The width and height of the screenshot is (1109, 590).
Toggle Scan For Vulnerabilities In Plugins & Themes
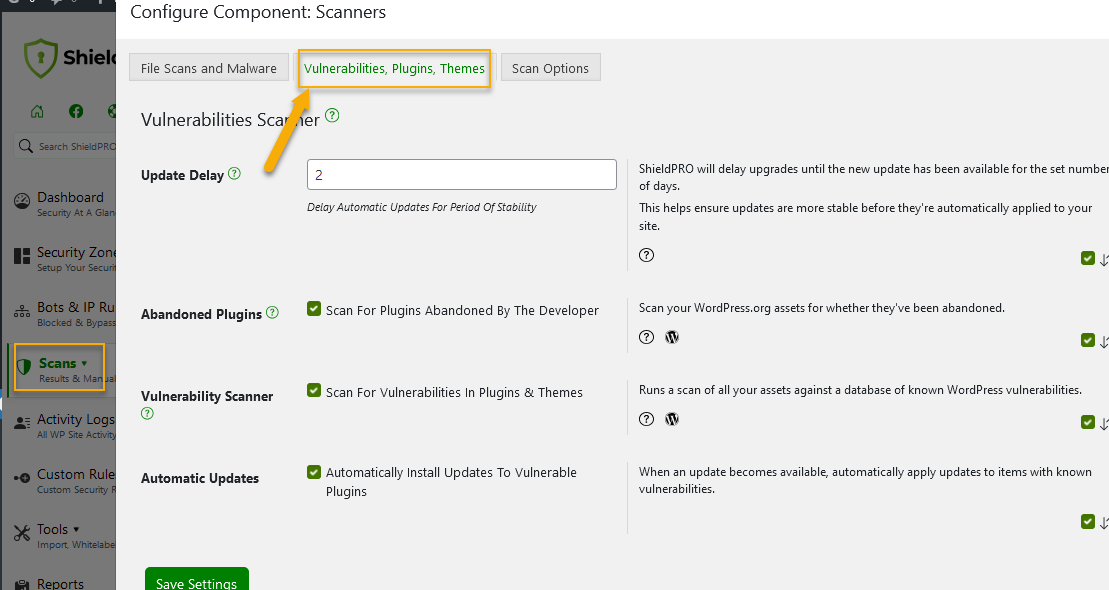click(x=314, y=391)
